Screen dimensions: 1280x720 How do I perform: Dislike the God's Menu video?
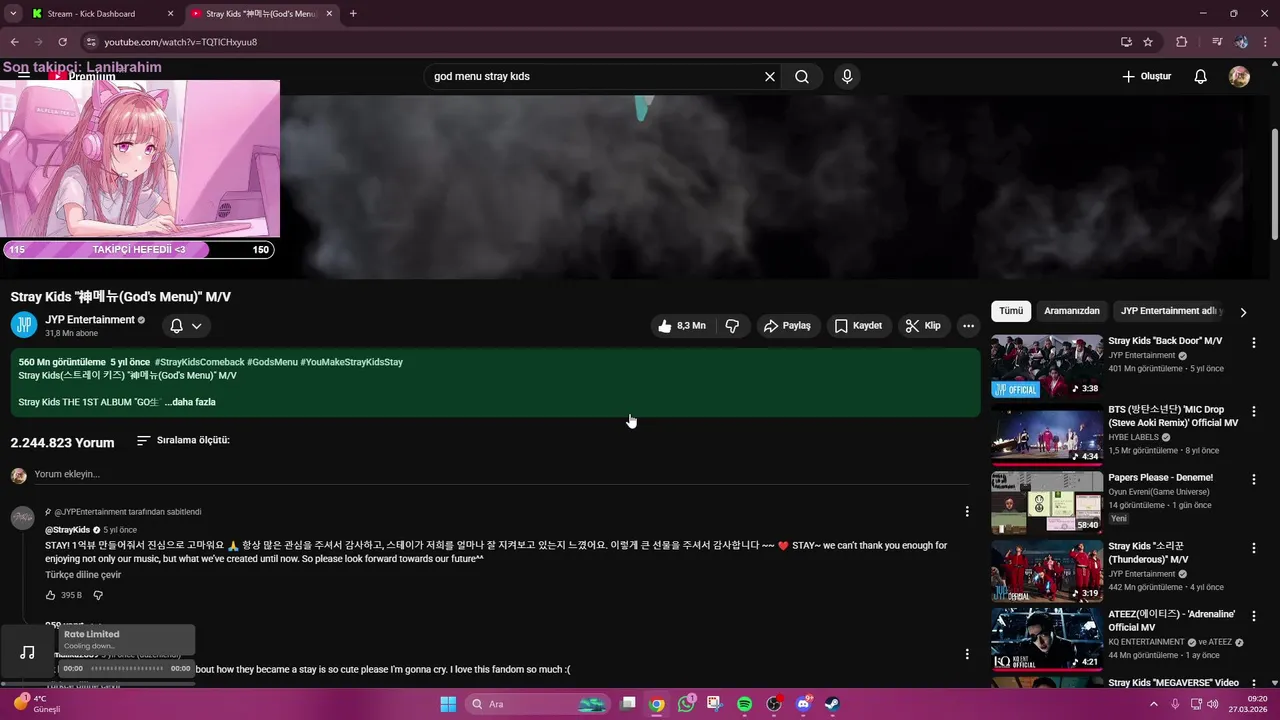pyautogui.click(x=732, y=326)
